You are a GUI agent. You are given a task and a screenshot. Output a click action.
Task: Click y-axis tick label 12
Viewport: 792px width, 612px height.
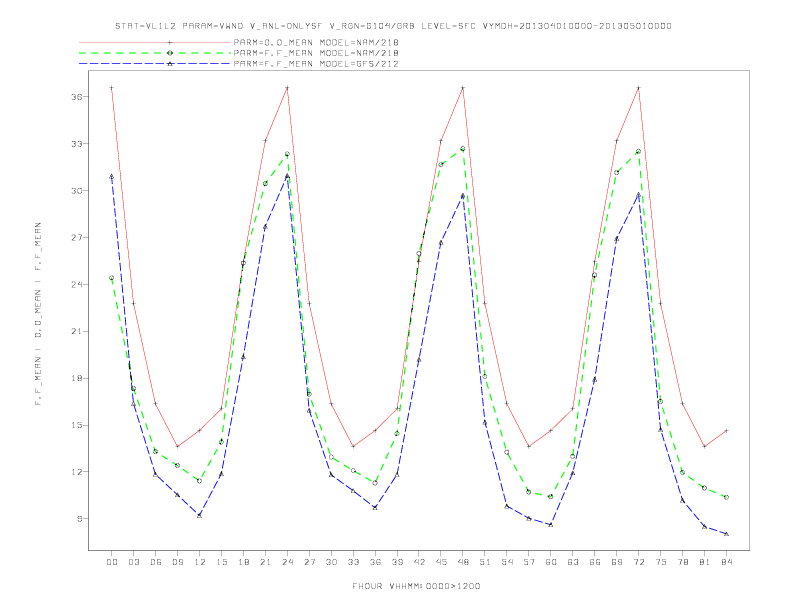pyautogui.click(x=77, y=472)
